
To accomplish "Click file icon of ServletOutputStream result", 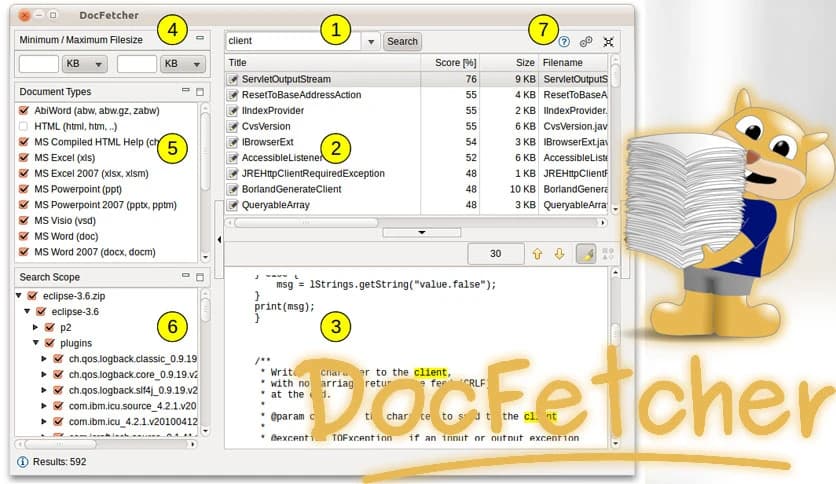I will (x=232, y=79).
